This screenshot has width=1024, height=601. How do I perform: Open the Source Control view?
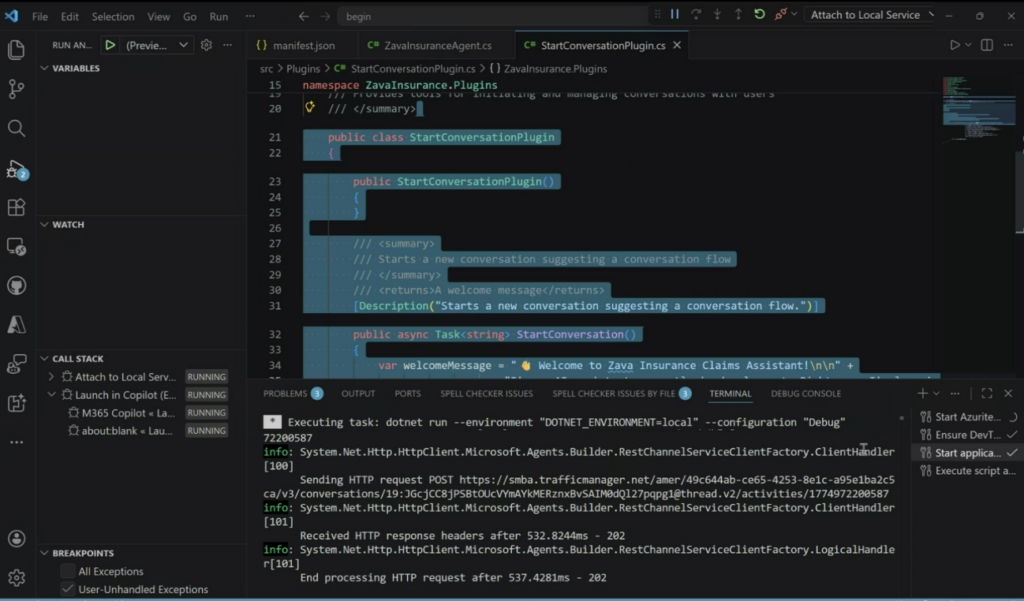16,89
